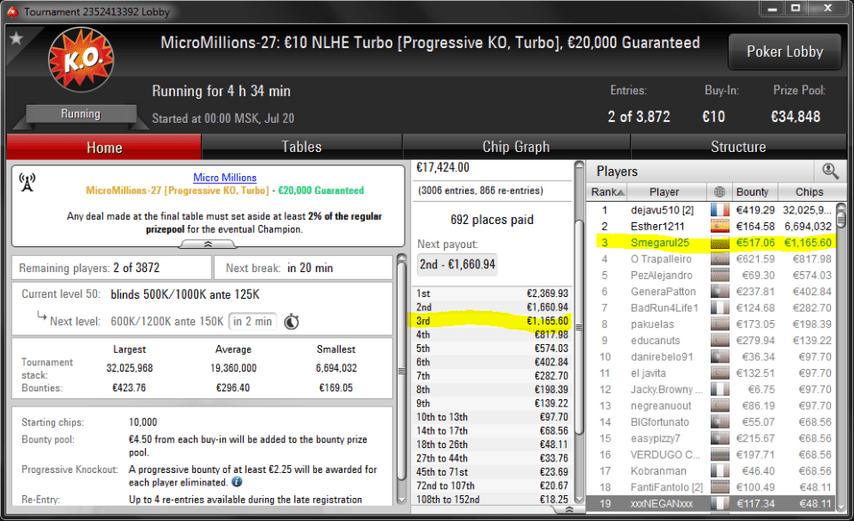The width and height of the screenshot is (854, 521).
Task: Open the Chip Graph tab
Action: [x=516, y=147]
